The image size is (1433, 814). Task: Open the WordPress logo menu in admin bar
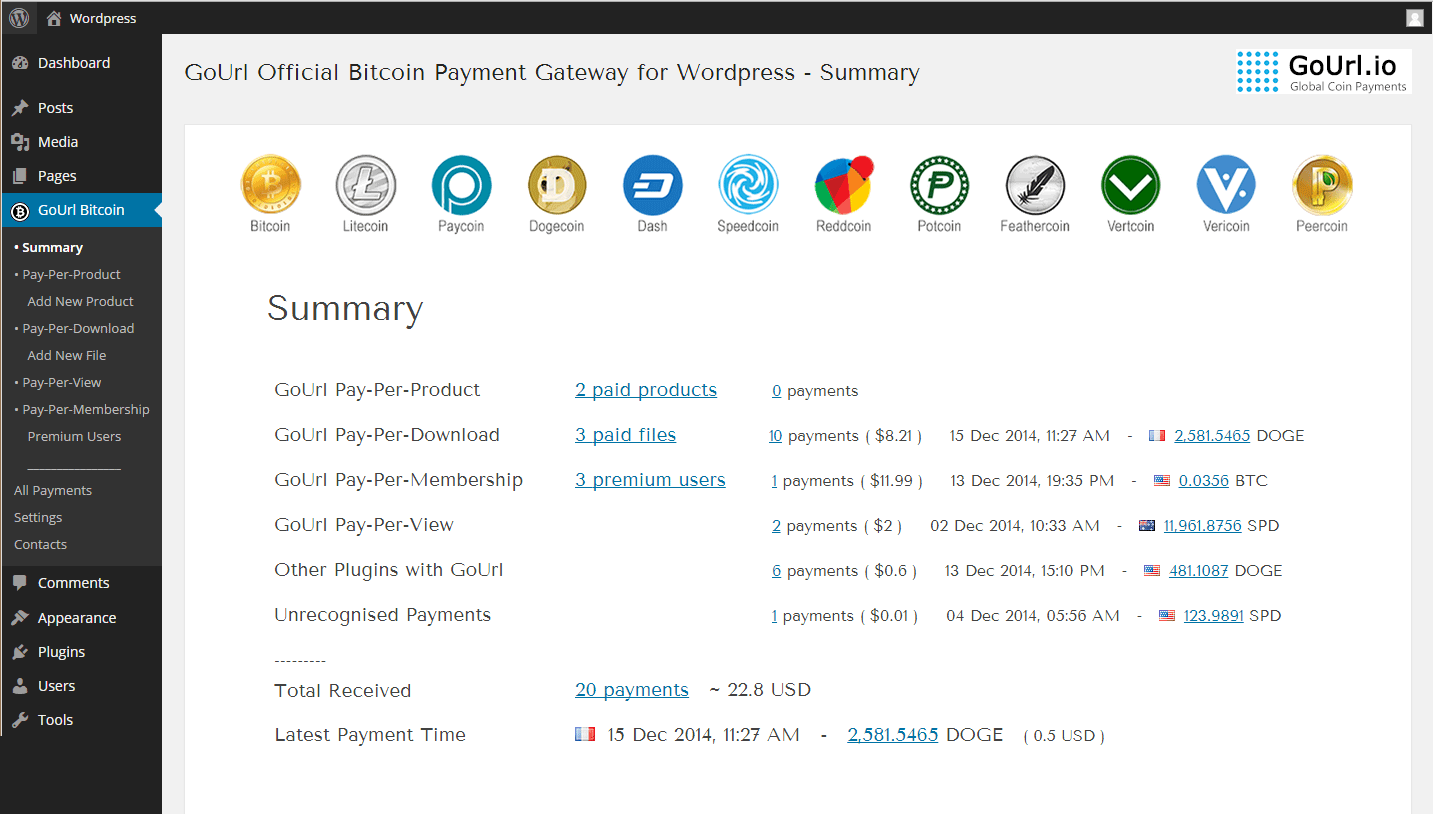(19, 18)
